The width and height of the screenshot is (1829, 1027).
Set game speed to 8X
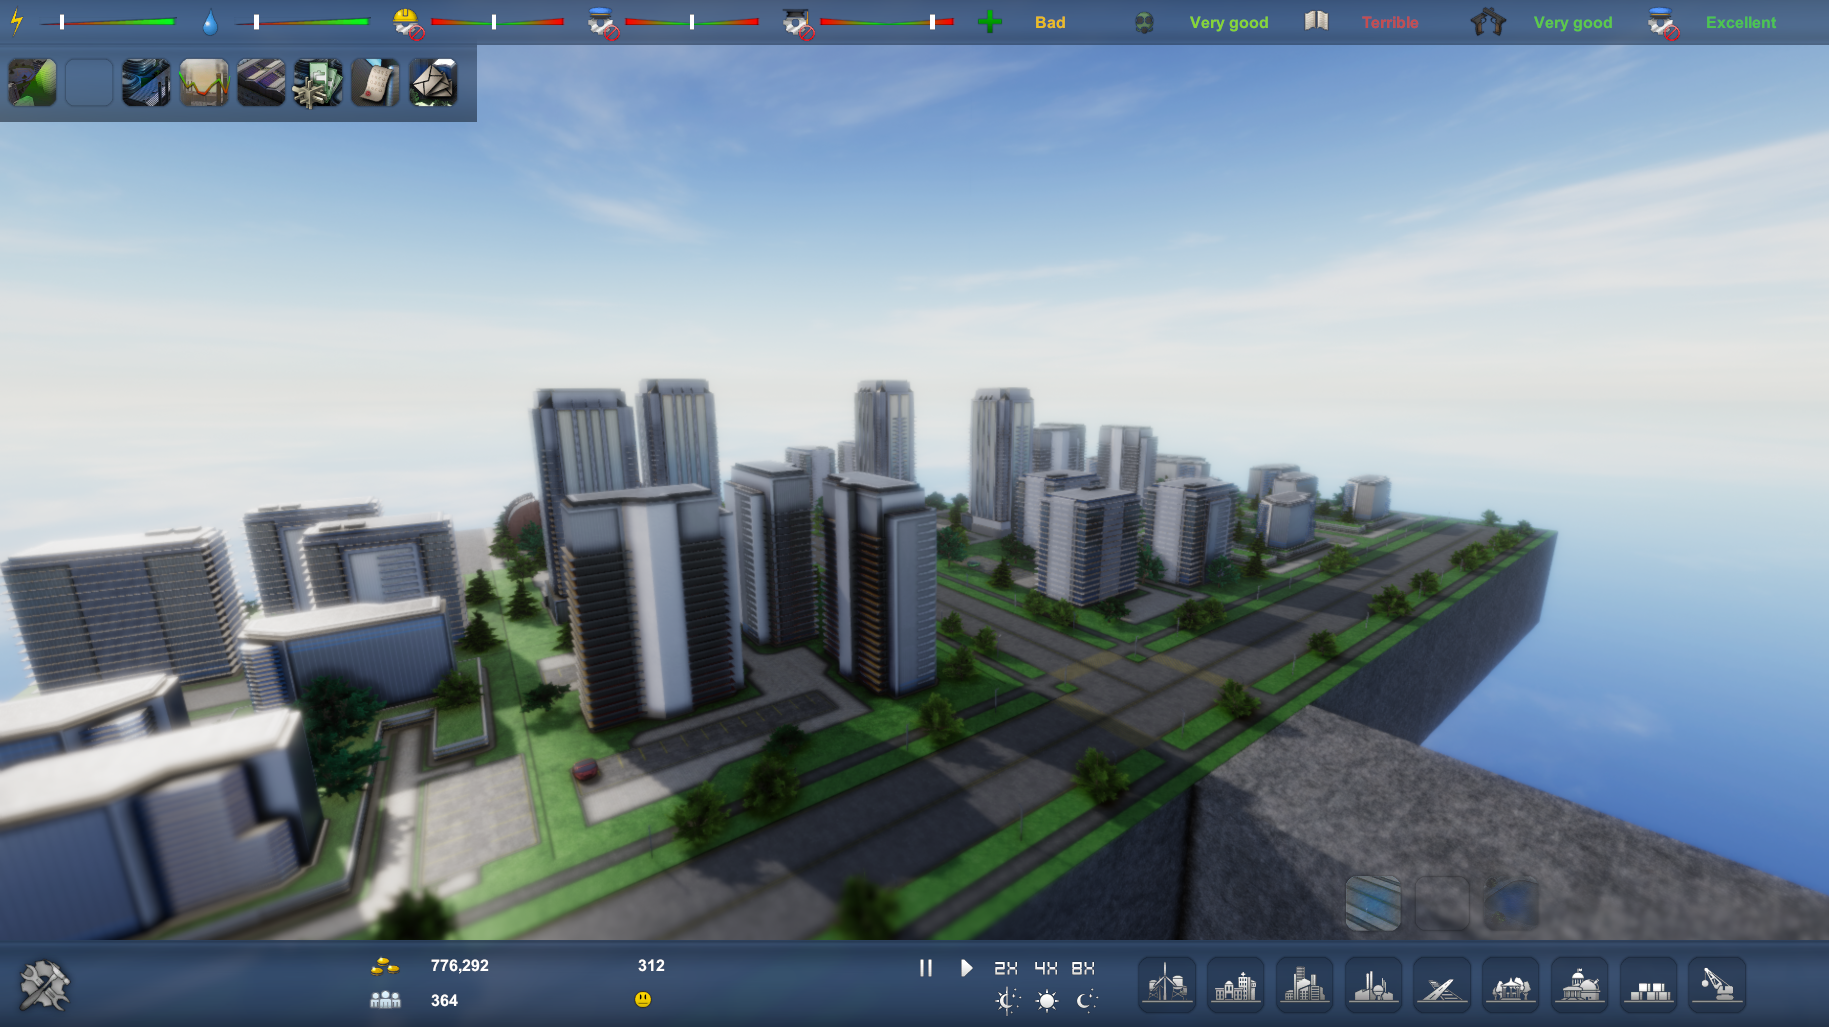(x=1083, y=968)
